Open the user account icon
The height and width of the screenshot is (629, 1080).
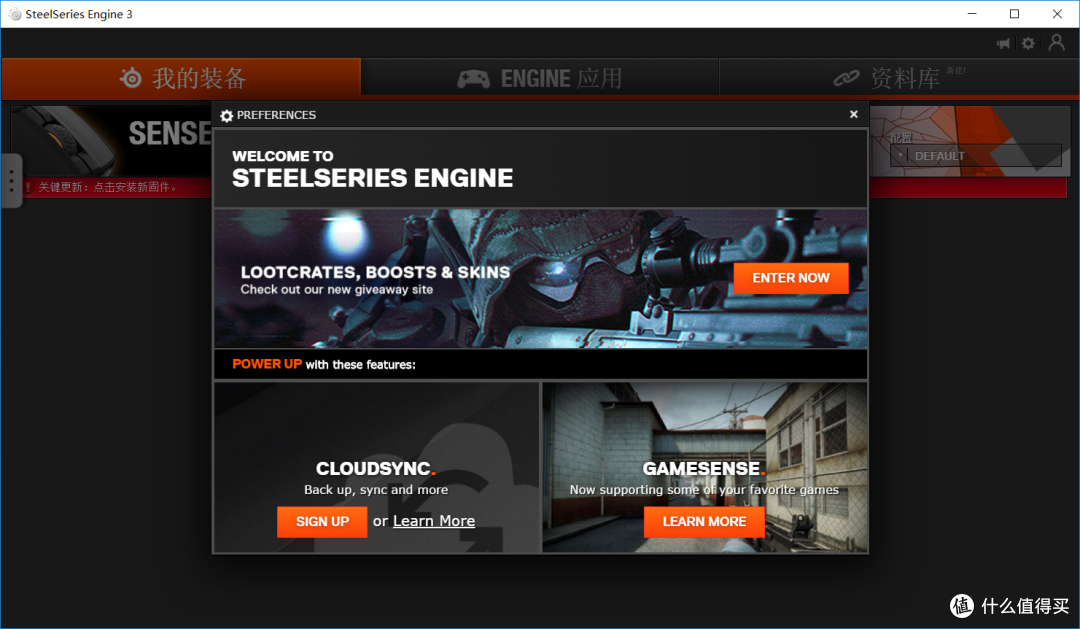[1056, 43]
